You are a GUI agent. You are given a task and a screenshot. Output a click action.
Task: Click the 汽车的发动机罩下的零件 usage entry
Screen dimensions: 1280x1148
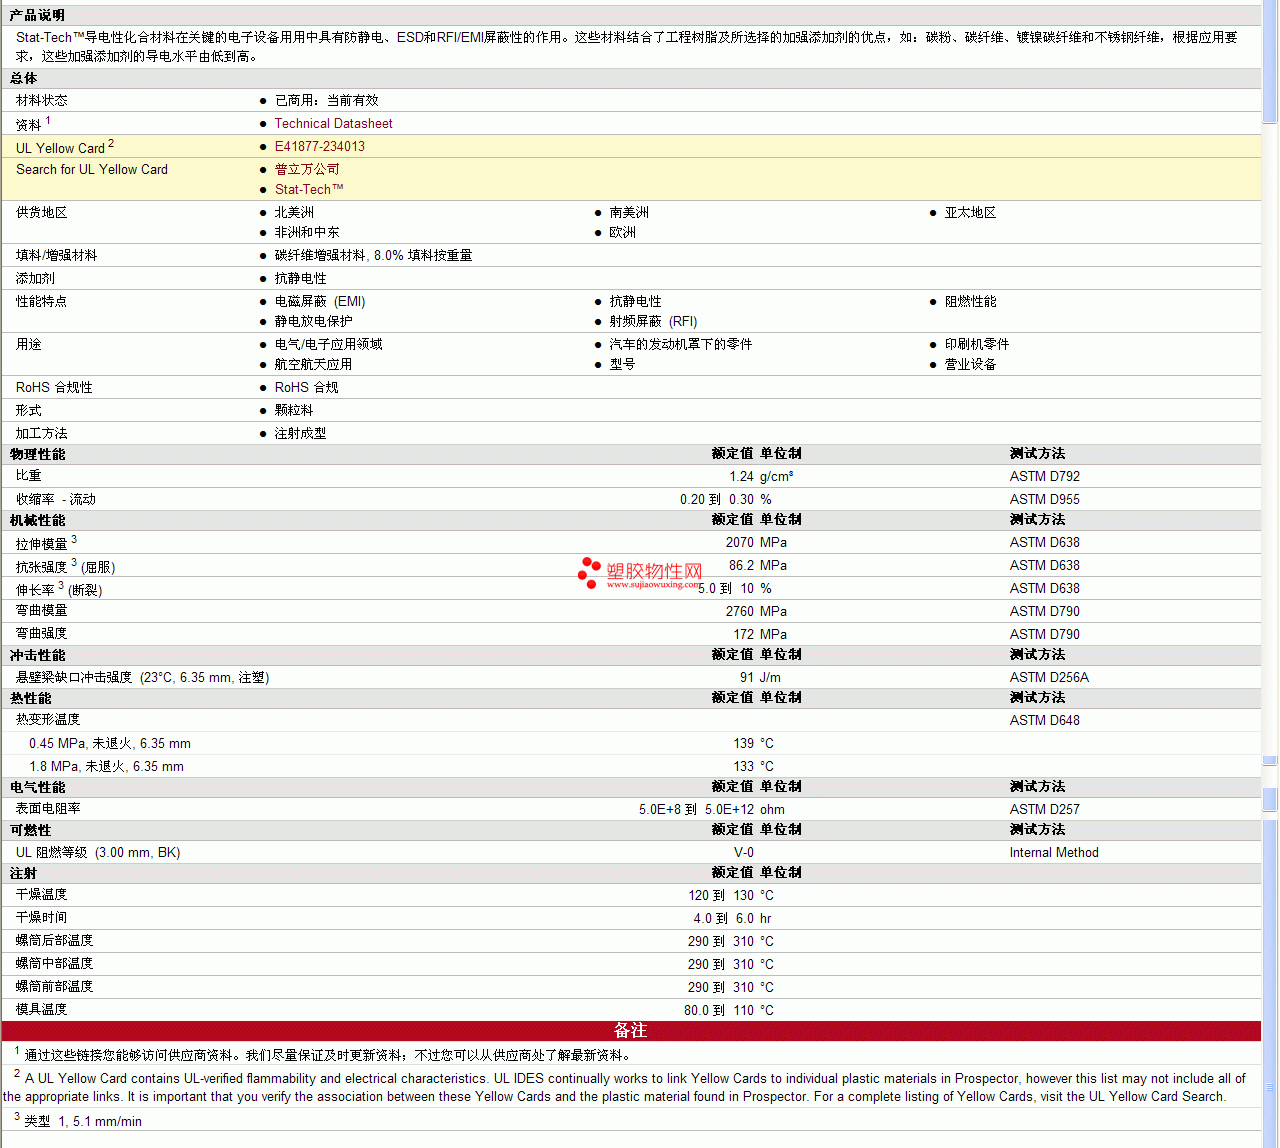pos(681,344)
